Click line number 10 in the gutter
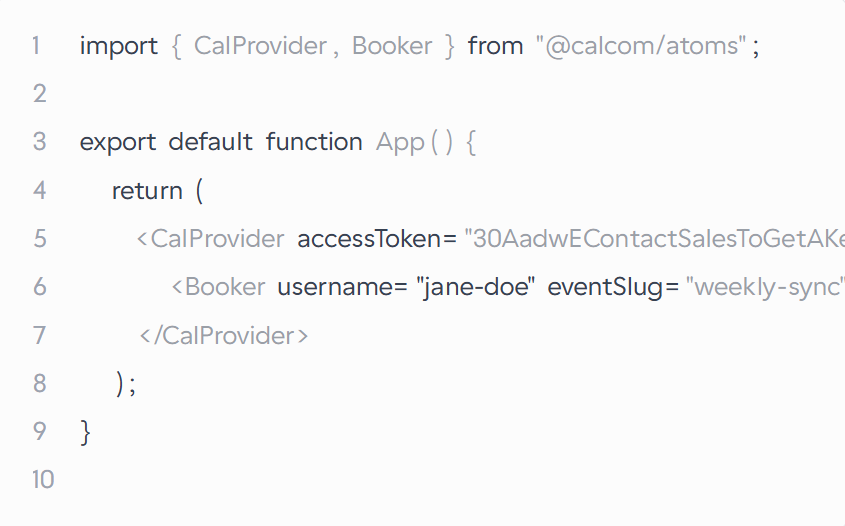 43,480
